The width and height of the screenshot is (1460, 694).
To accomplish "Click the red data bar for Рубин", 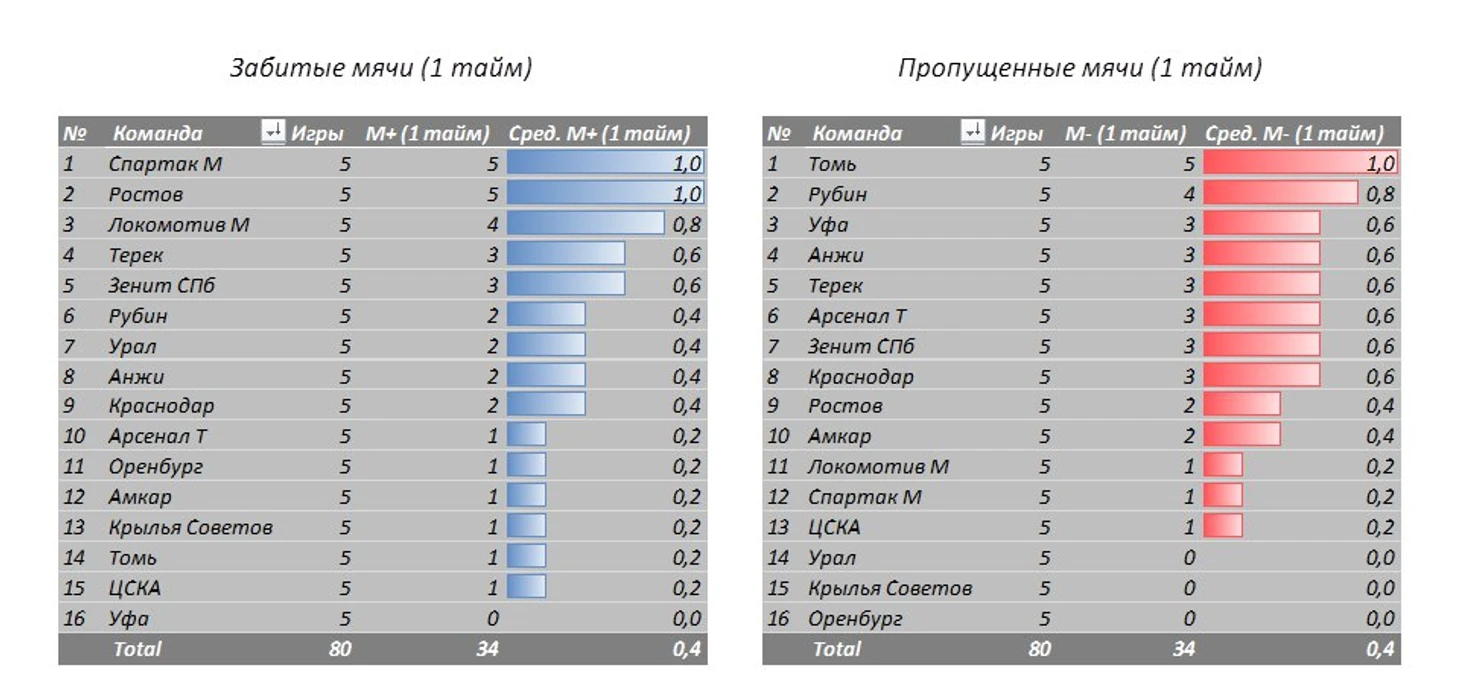I will tap(1280, 194).
